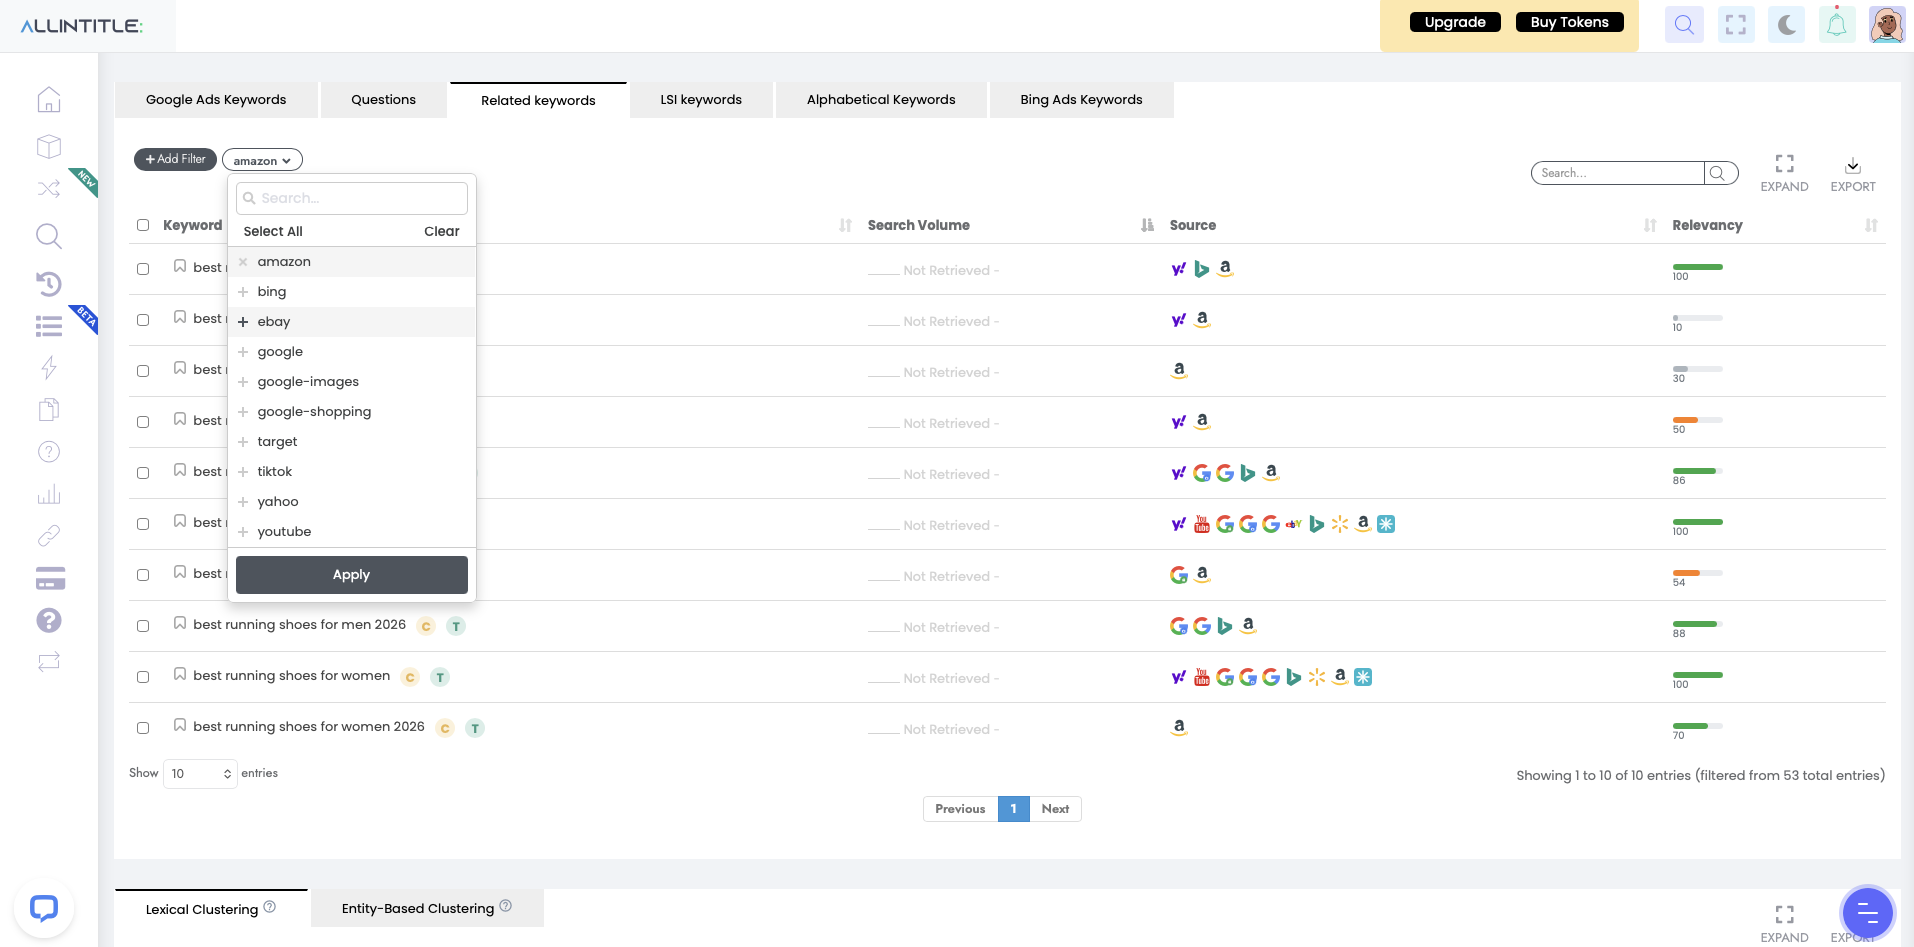Add google-shopping to the source filter
The height and width of the screenshot is (947, 1914).
tap(351, 412)
